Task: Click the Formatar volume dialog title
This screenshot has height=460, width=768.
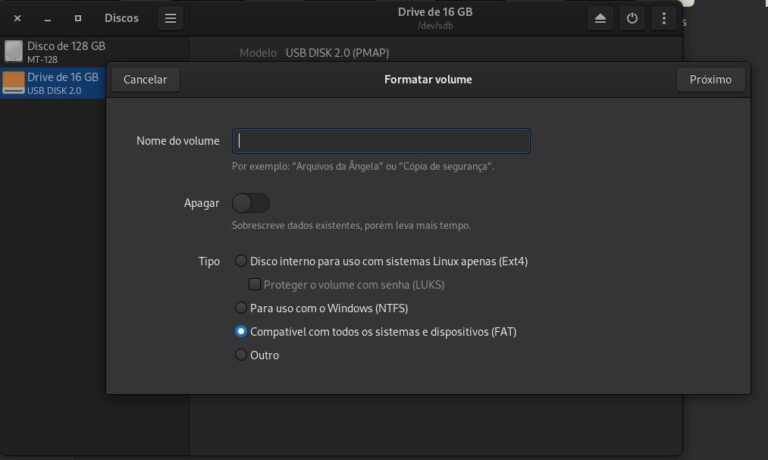Action: (428, 80)
